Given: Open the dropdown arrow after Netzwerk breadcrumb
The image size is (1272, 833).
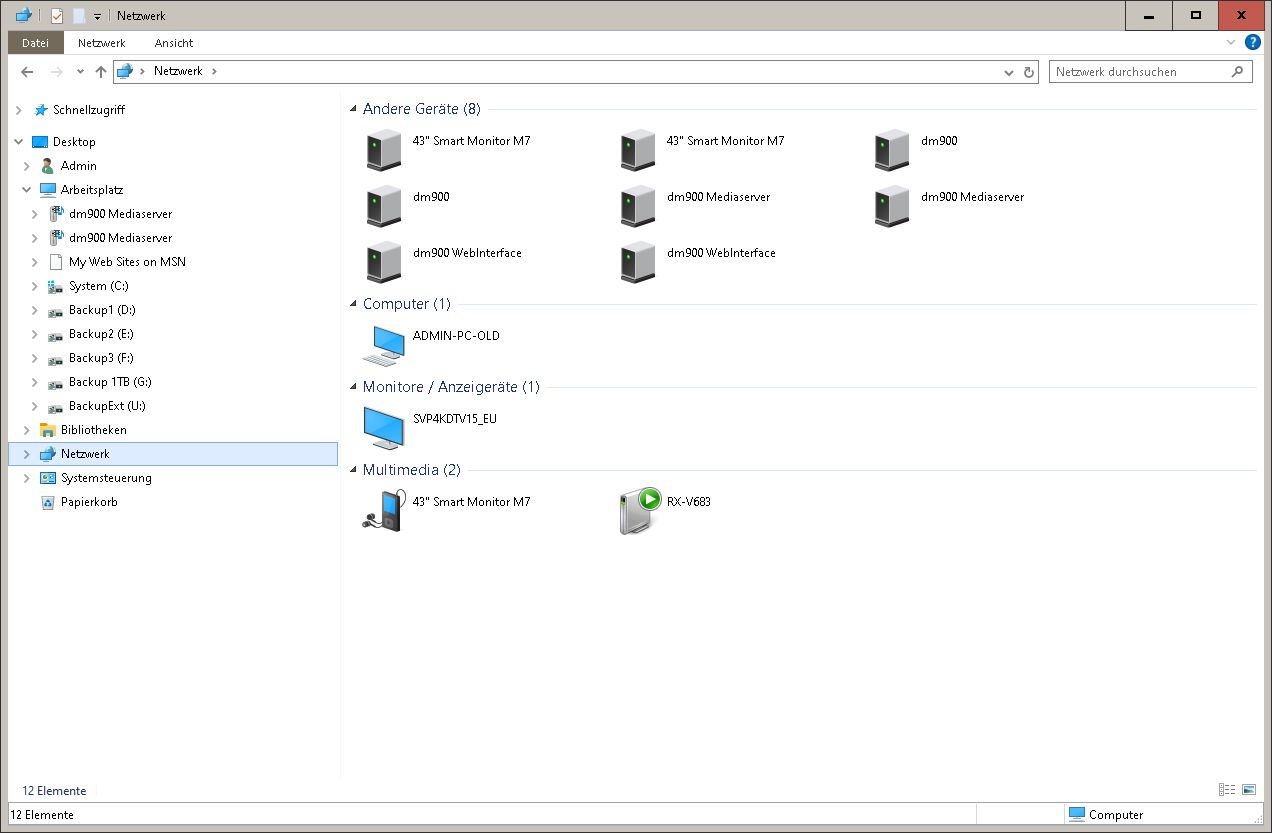Looking at the screenshot, I should [214, 71].
